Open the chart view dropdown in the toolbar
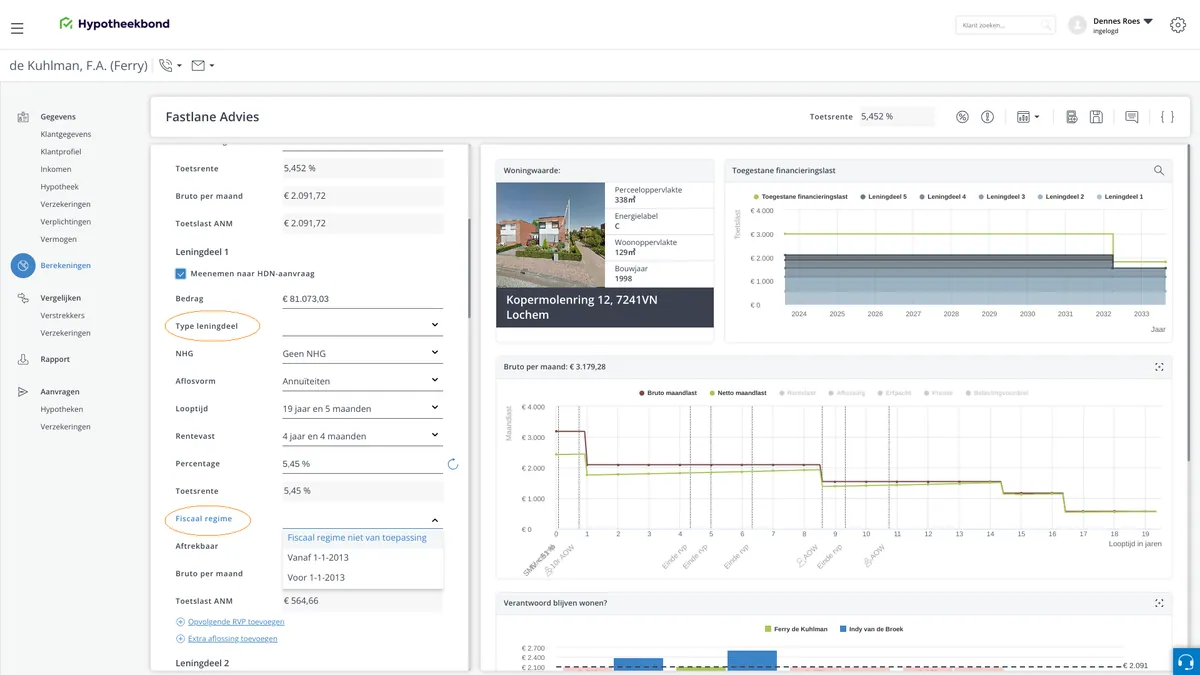 tap(1028, 117)
